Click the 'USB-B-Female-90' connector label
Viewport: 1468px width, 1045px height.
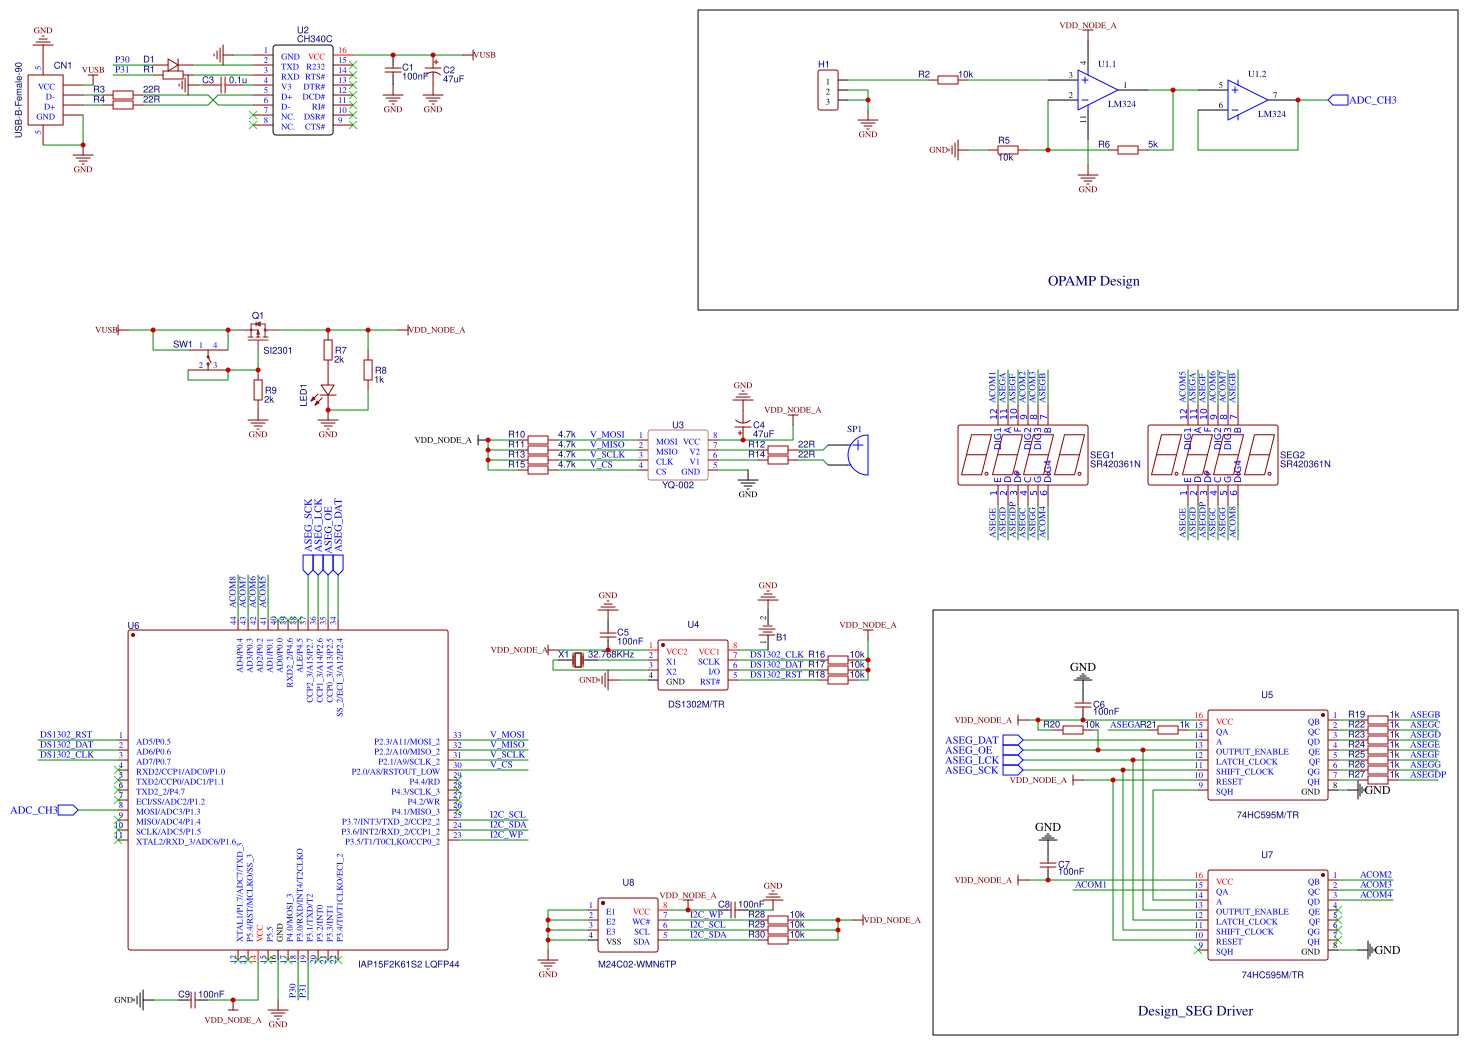point(18,100)
